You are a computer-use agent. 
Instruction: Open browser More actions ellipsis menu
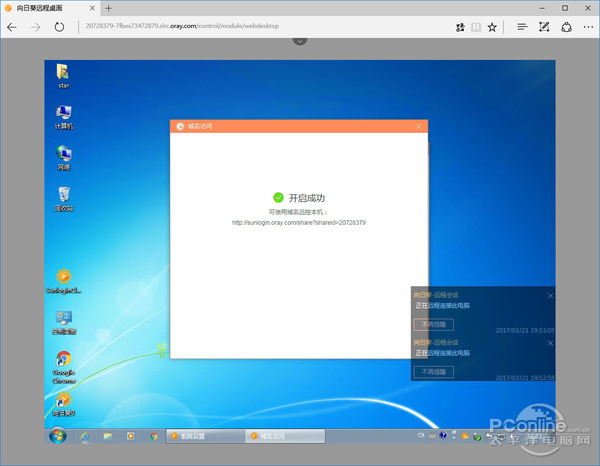pyautogui.click(x=588, y=27)
